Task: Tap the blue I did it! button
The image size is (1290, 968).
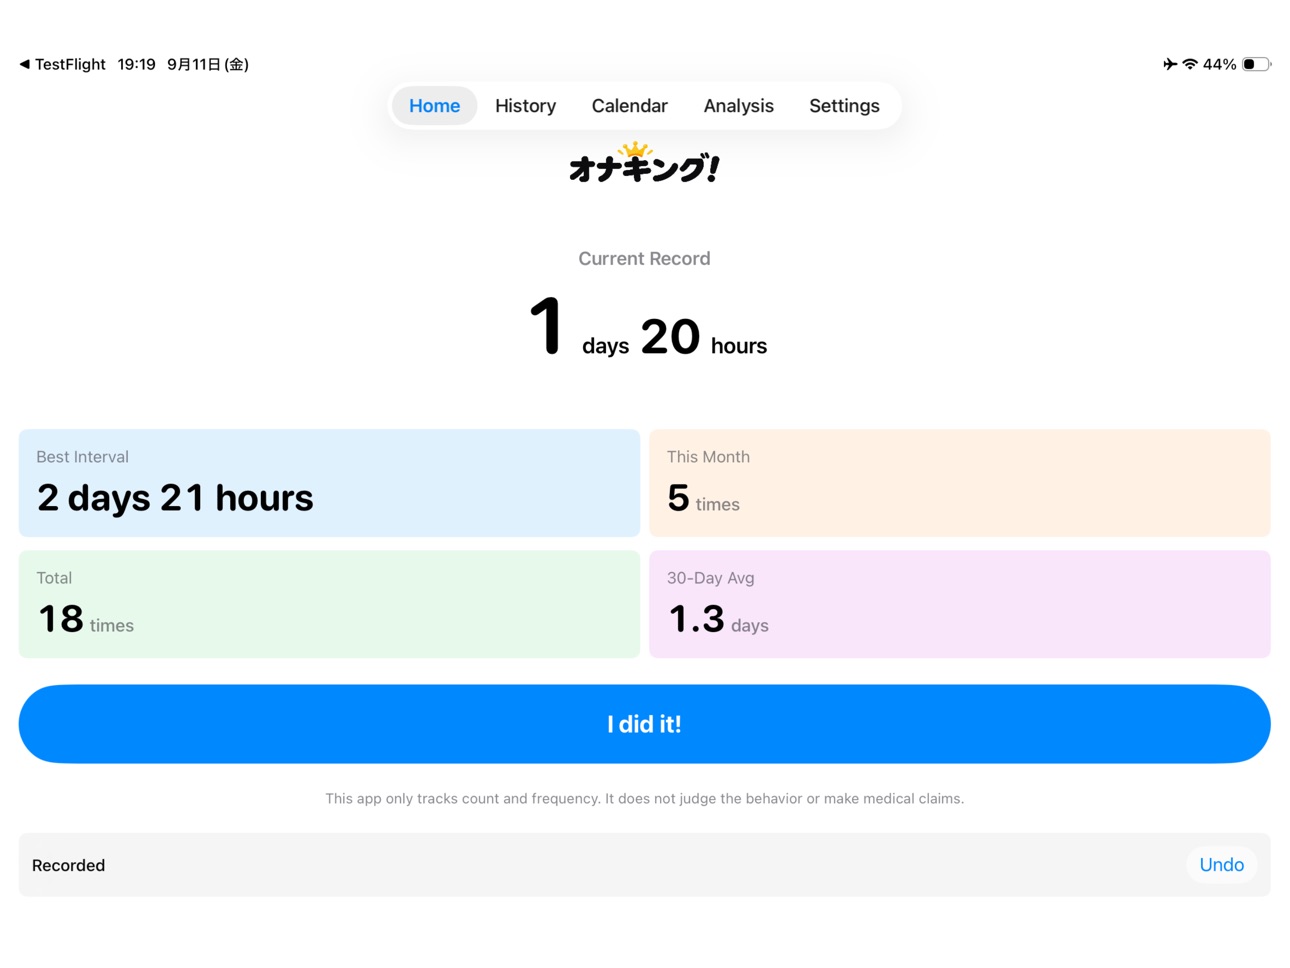Action: (644, 724)
